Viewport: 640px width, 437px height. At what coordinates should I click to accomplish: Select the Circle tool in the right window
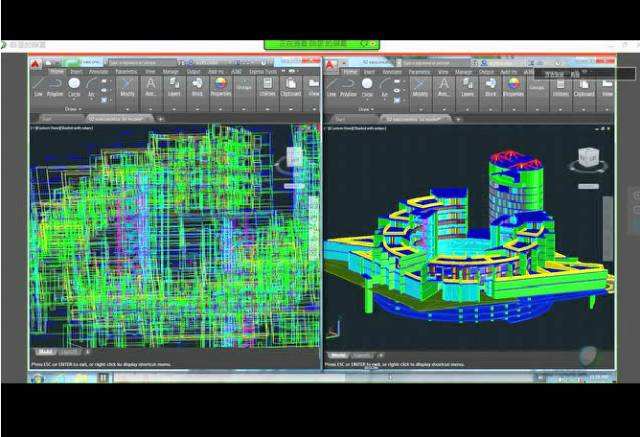click(367, 88)
